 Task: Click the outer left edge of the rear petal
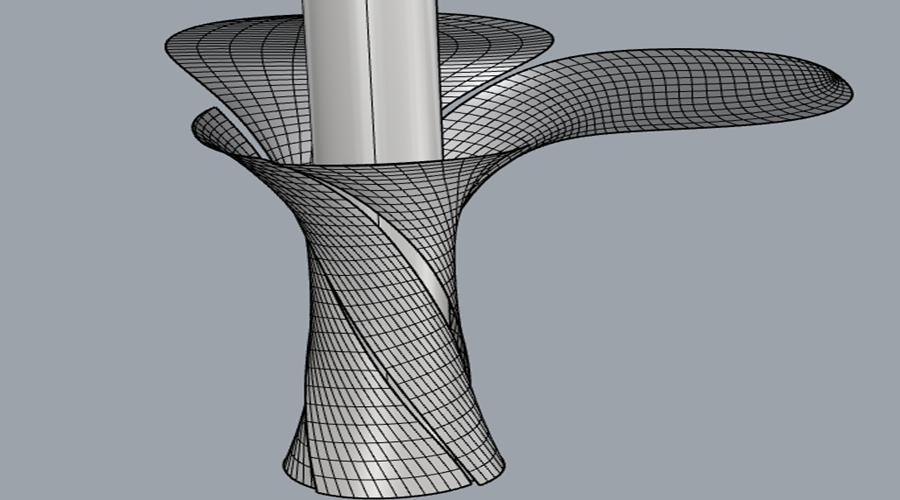pyautogui.click(x=168, y=45)
